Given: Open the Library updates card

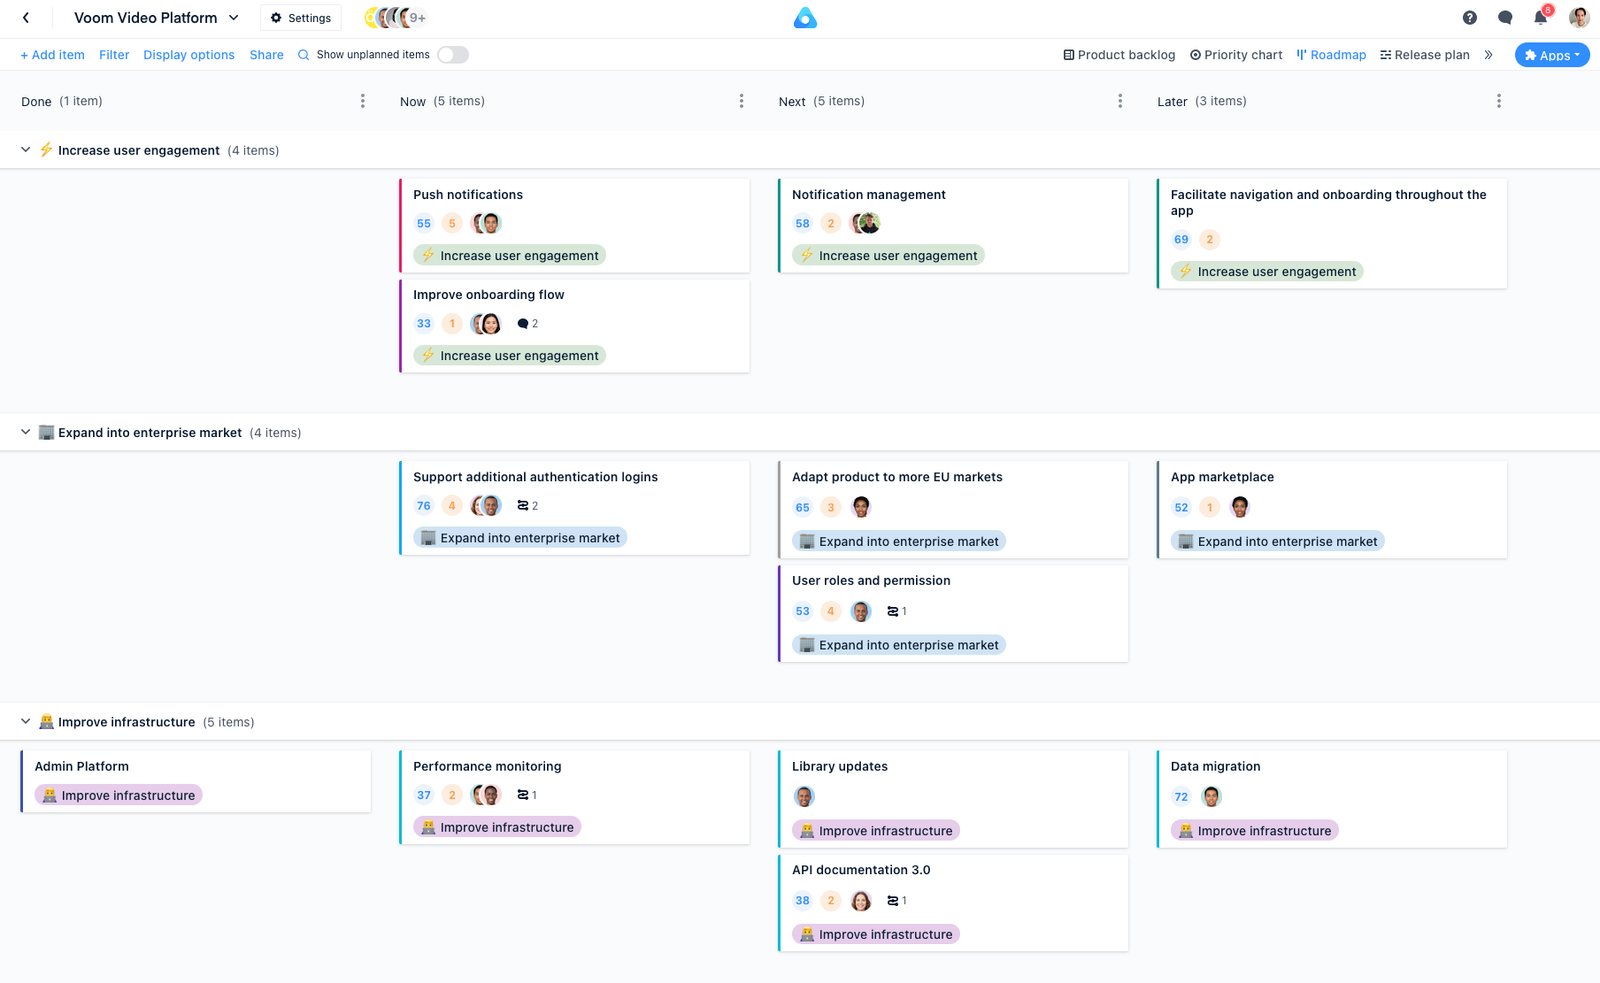Looking at the screenshot, I should [954, 800].
